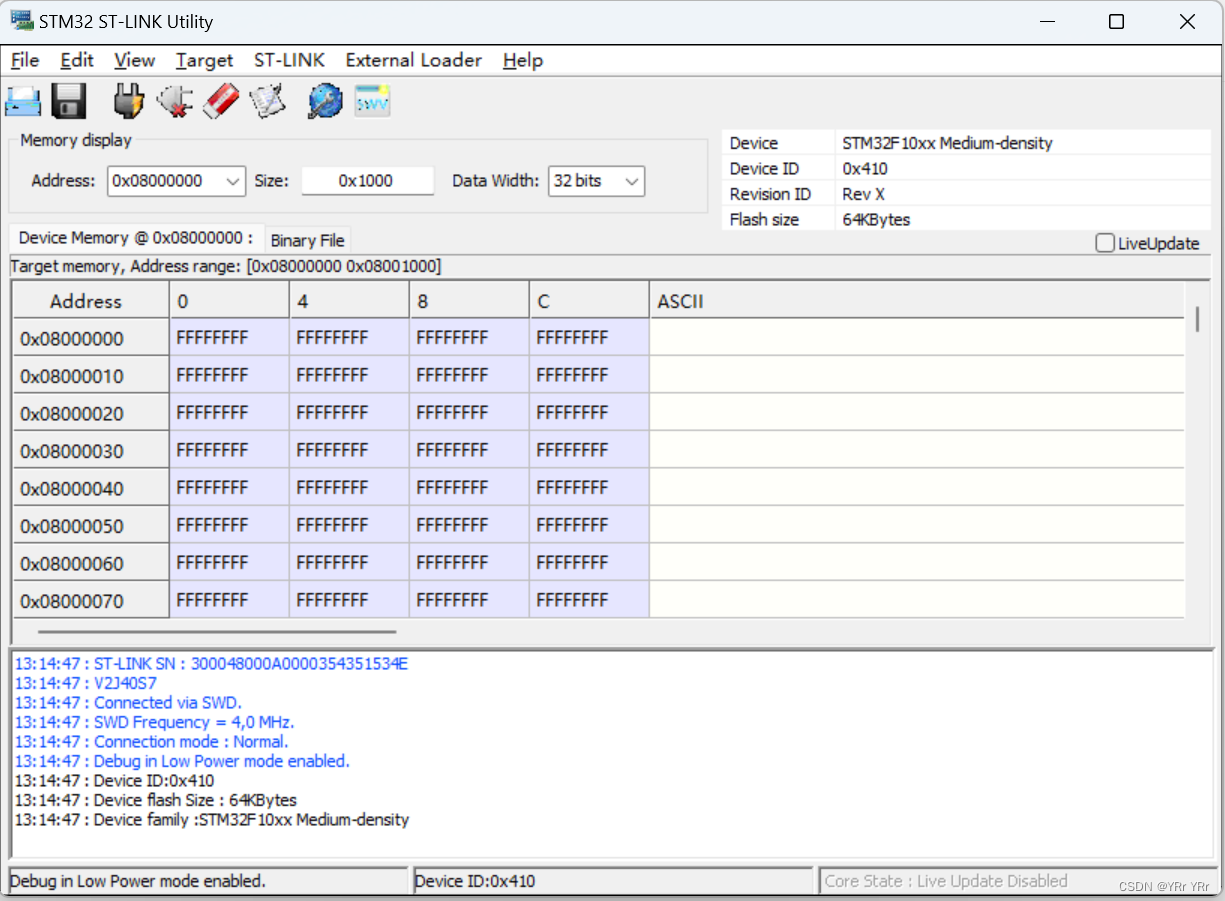Click cell in column 8 of row 0x08000020
1225x901 pixels.
470,413
